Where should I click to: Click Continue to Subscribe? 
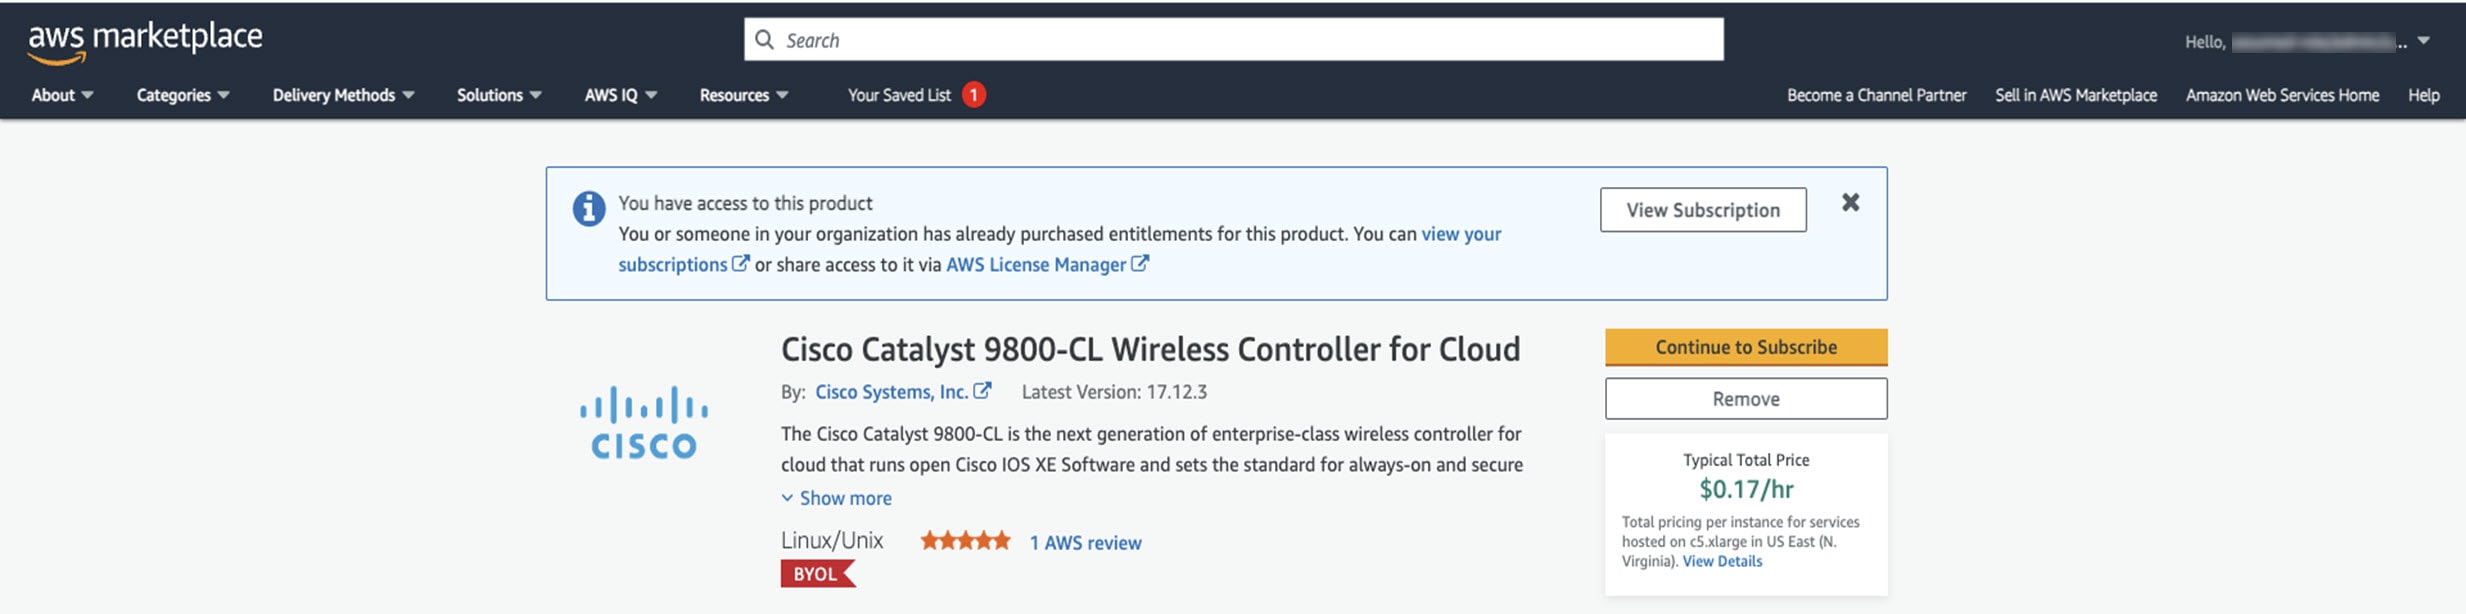[x=1746, y=347]
